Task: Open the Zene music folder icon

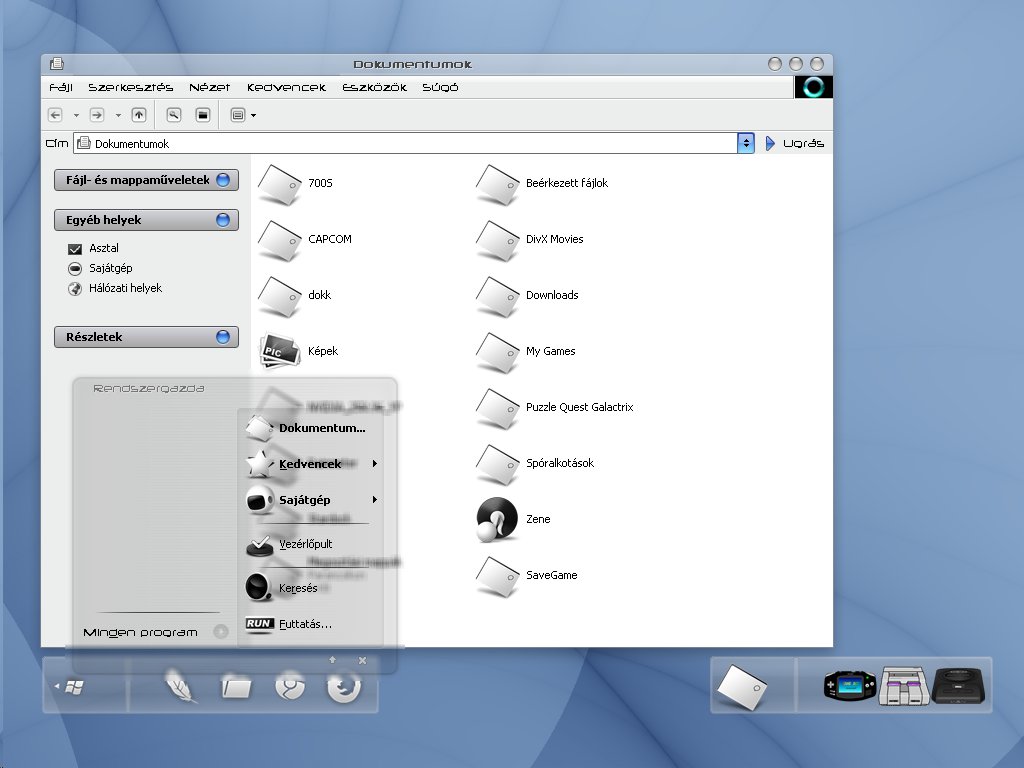Action: pyautogui.click(x=497, y=520)
